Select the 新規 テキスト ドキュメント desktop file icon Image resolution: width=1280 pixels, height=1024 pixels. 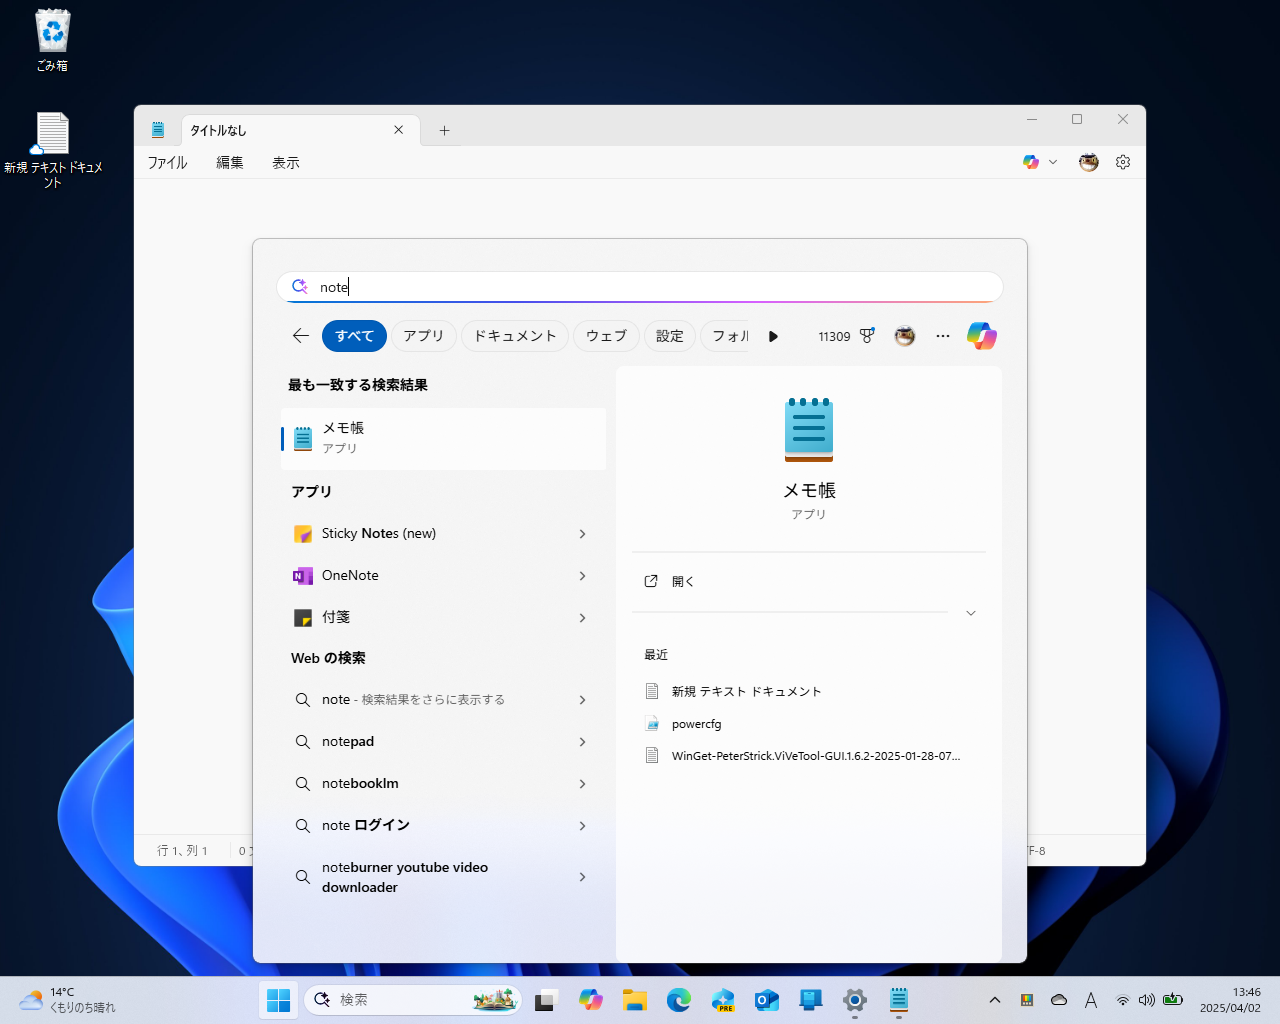53,150
